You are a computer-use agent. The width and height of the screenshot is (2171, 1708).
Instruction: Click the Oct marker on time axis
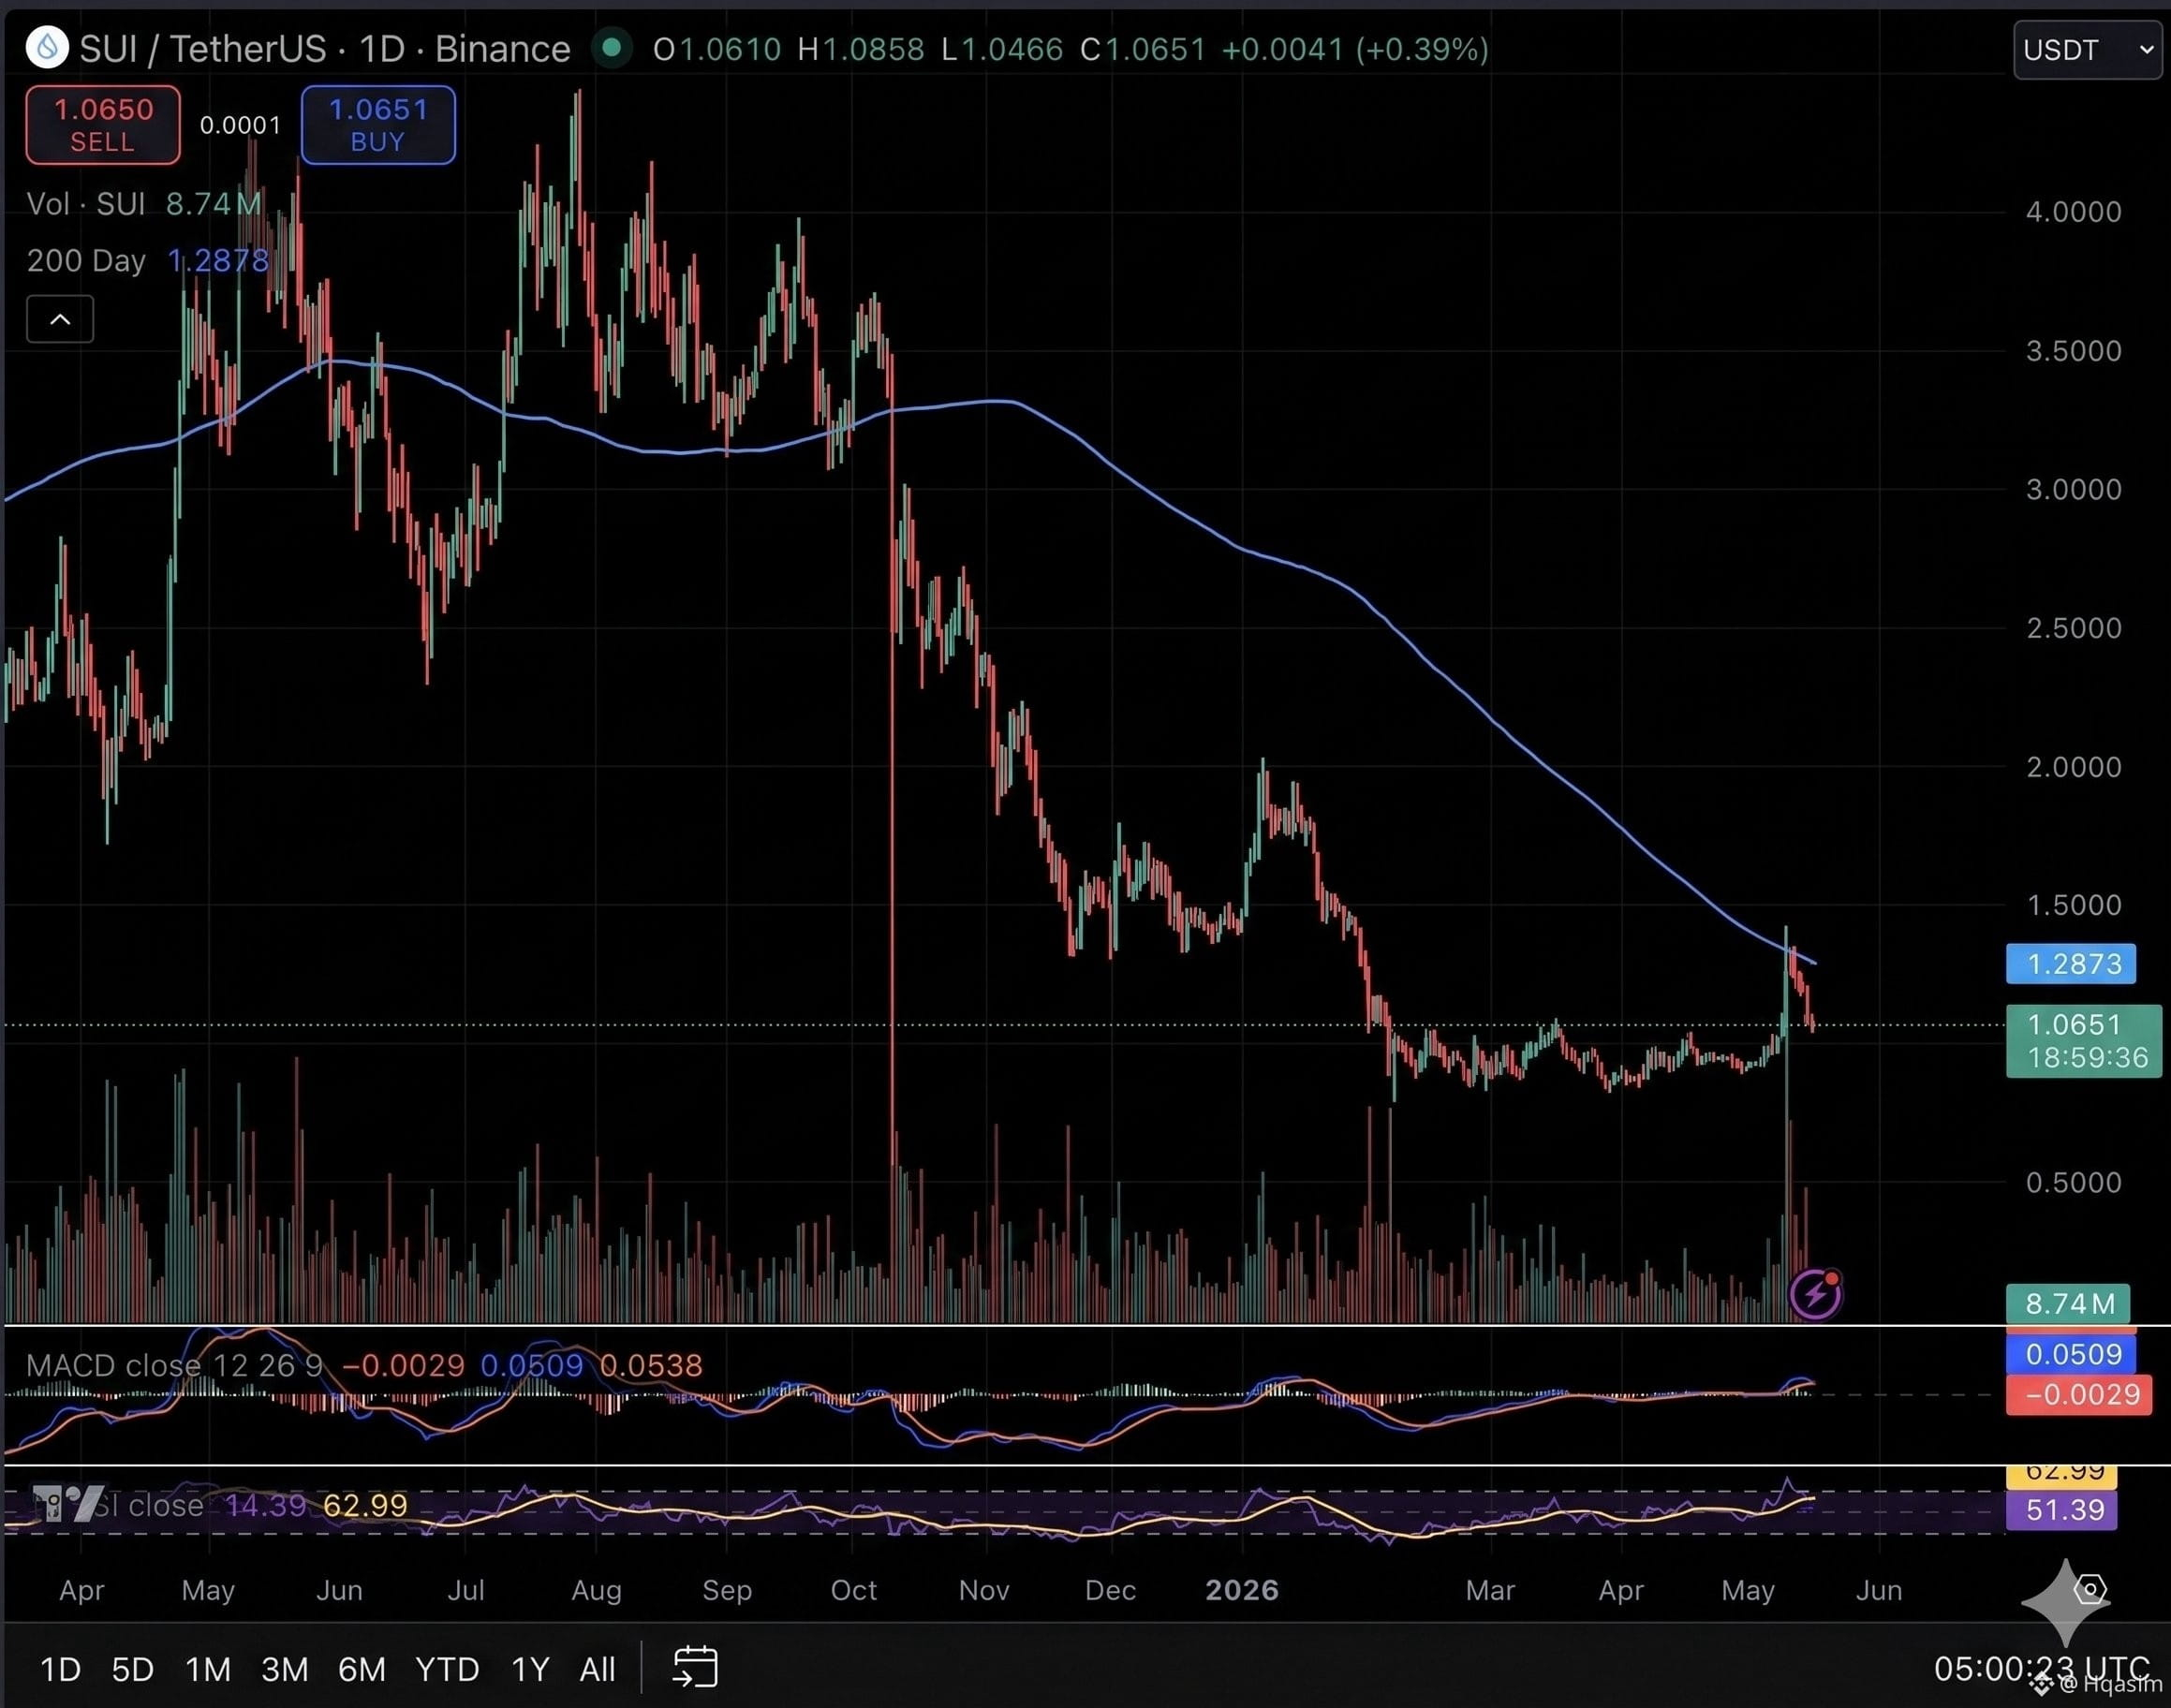click(853, 1590)
